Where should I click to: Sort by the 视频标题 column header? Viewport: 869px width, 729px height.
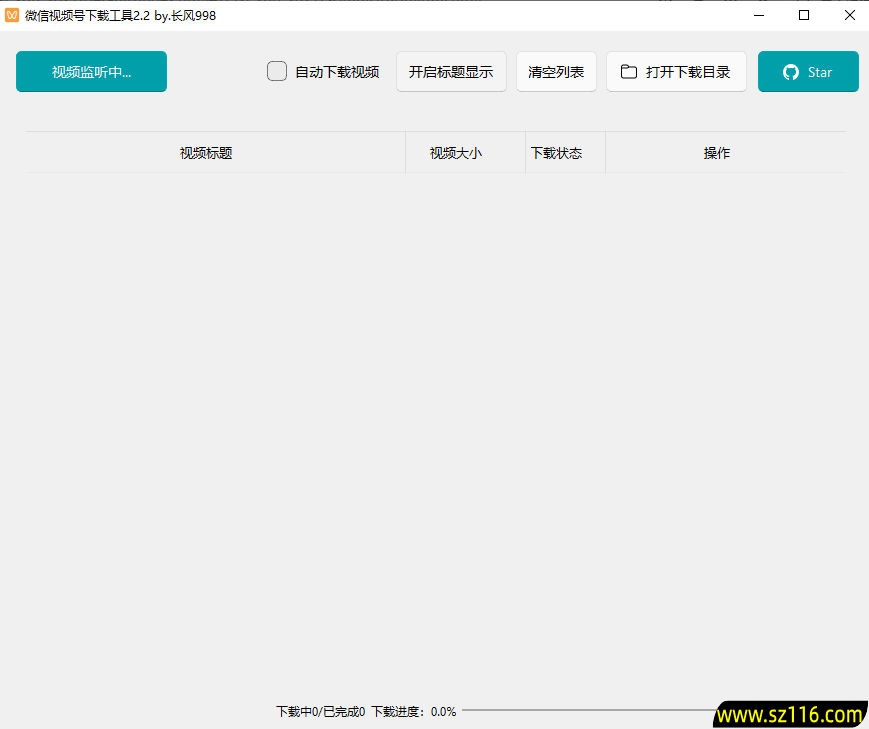tap(206, 153)
